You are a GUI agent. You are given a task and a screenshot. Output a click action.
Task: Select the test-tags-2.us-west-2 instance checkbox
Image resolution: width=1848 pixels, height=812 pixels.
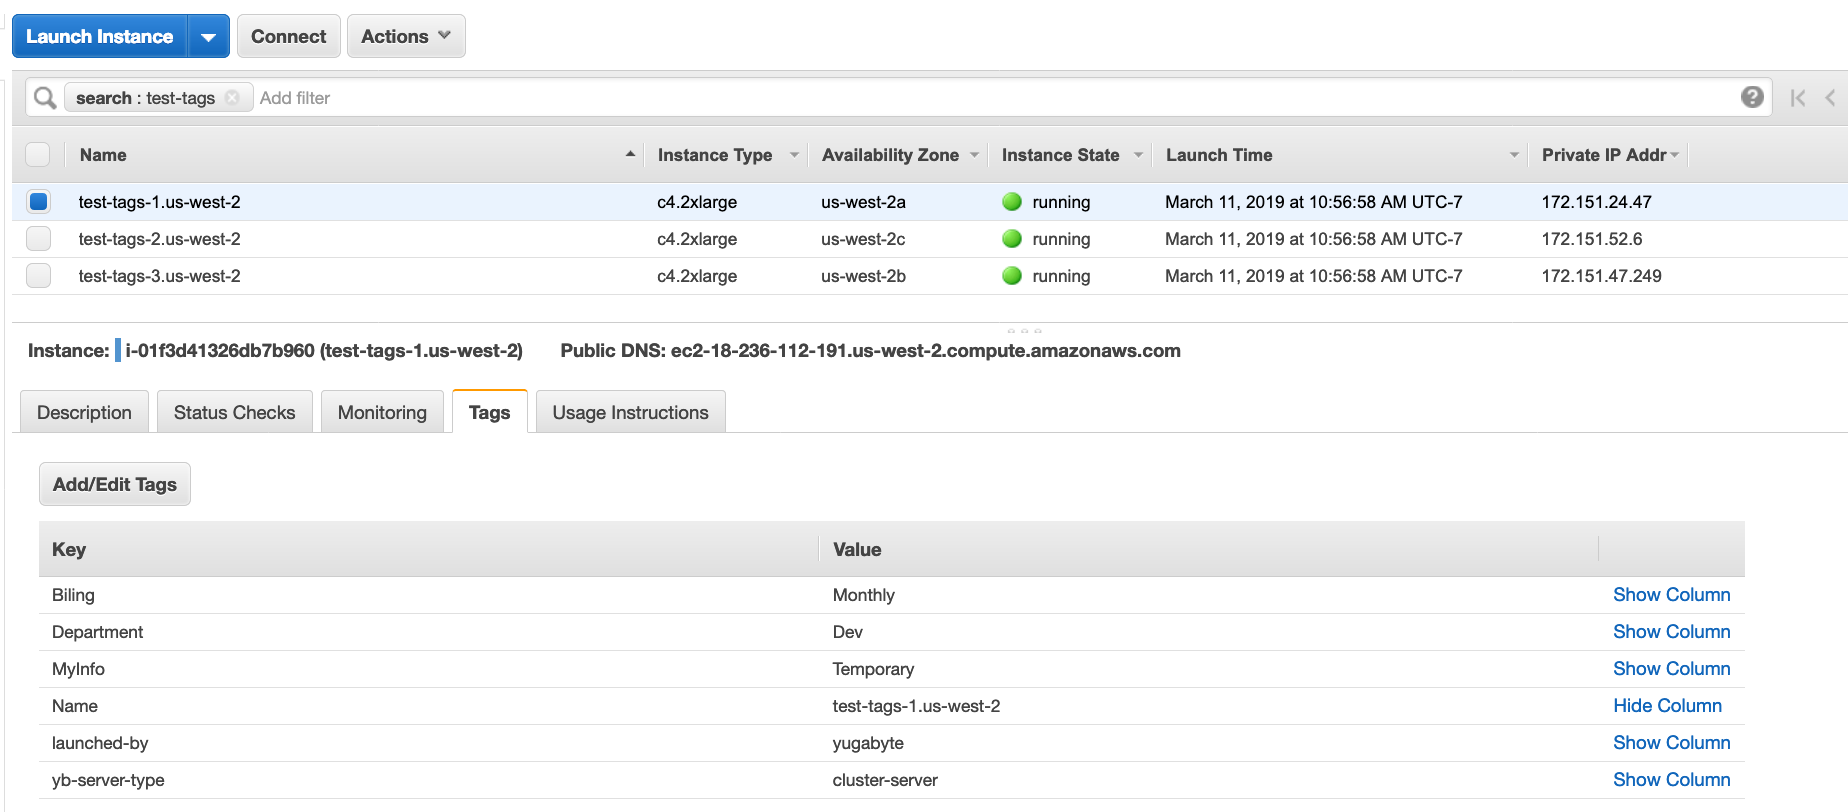tap(38, 239)
